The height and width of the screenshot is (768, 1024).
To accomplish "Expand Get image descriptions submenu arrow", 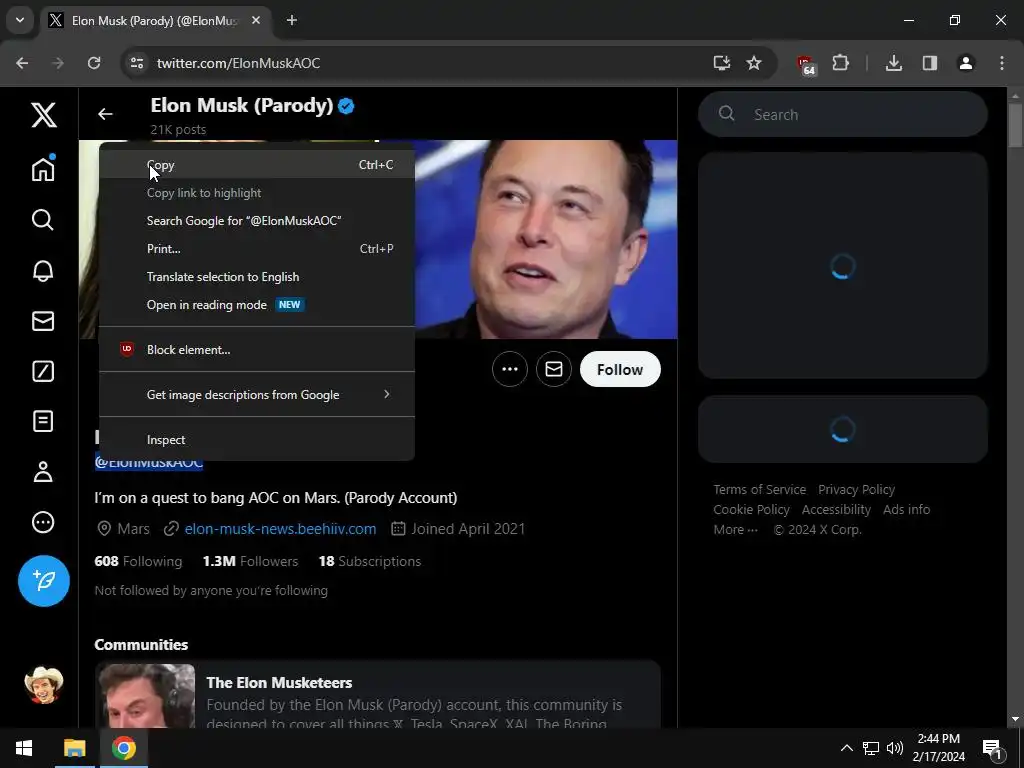I will coord(387,394).
